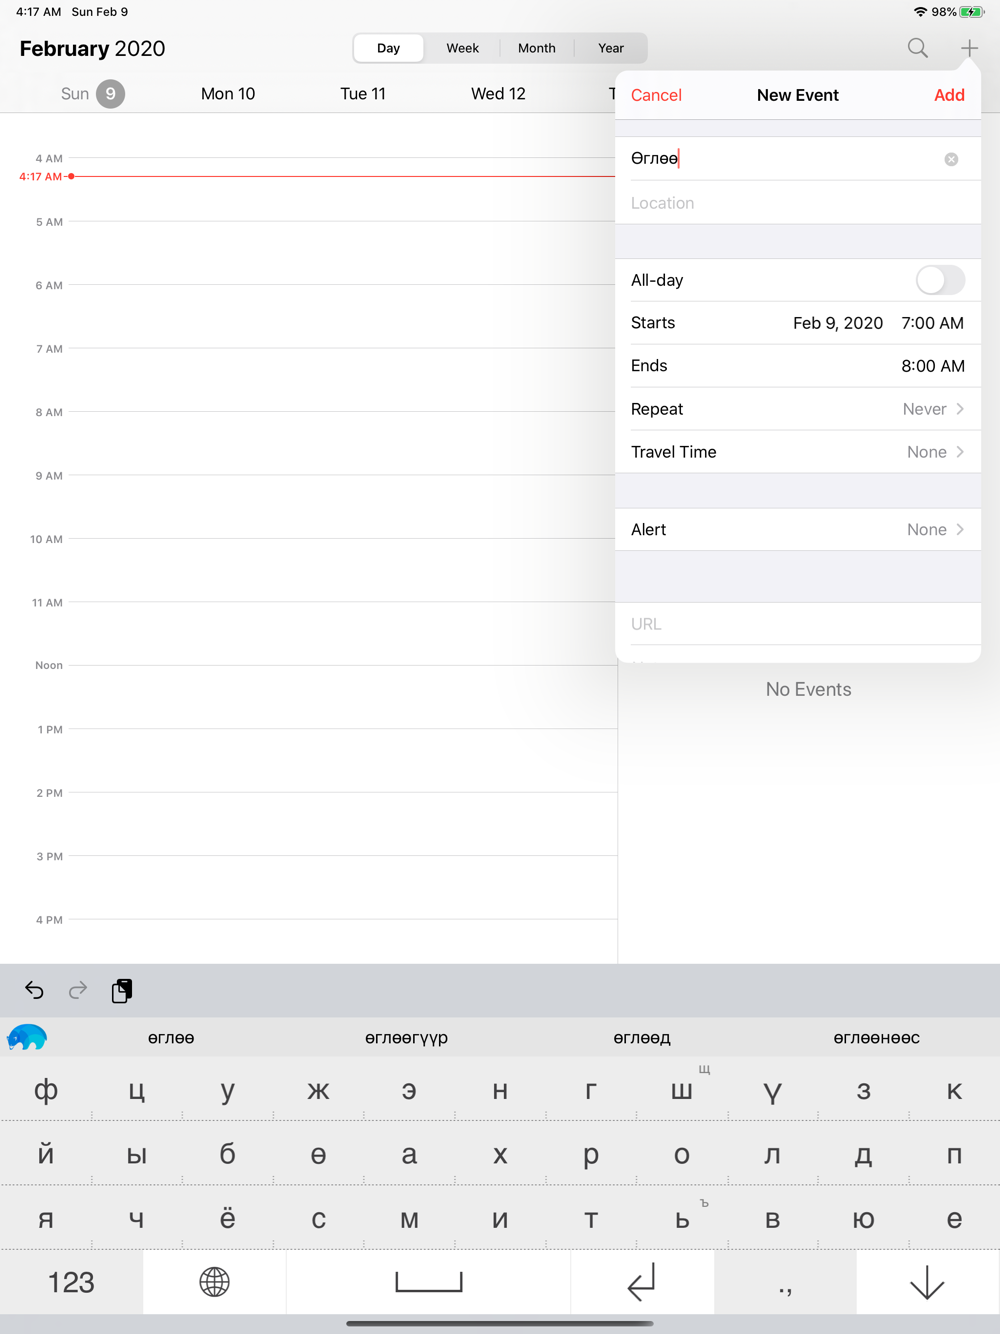This screenshot has height=1334, width=1000.
Task: Tap the ы key
Action: pyautogui.click(x=137, y=1155)
